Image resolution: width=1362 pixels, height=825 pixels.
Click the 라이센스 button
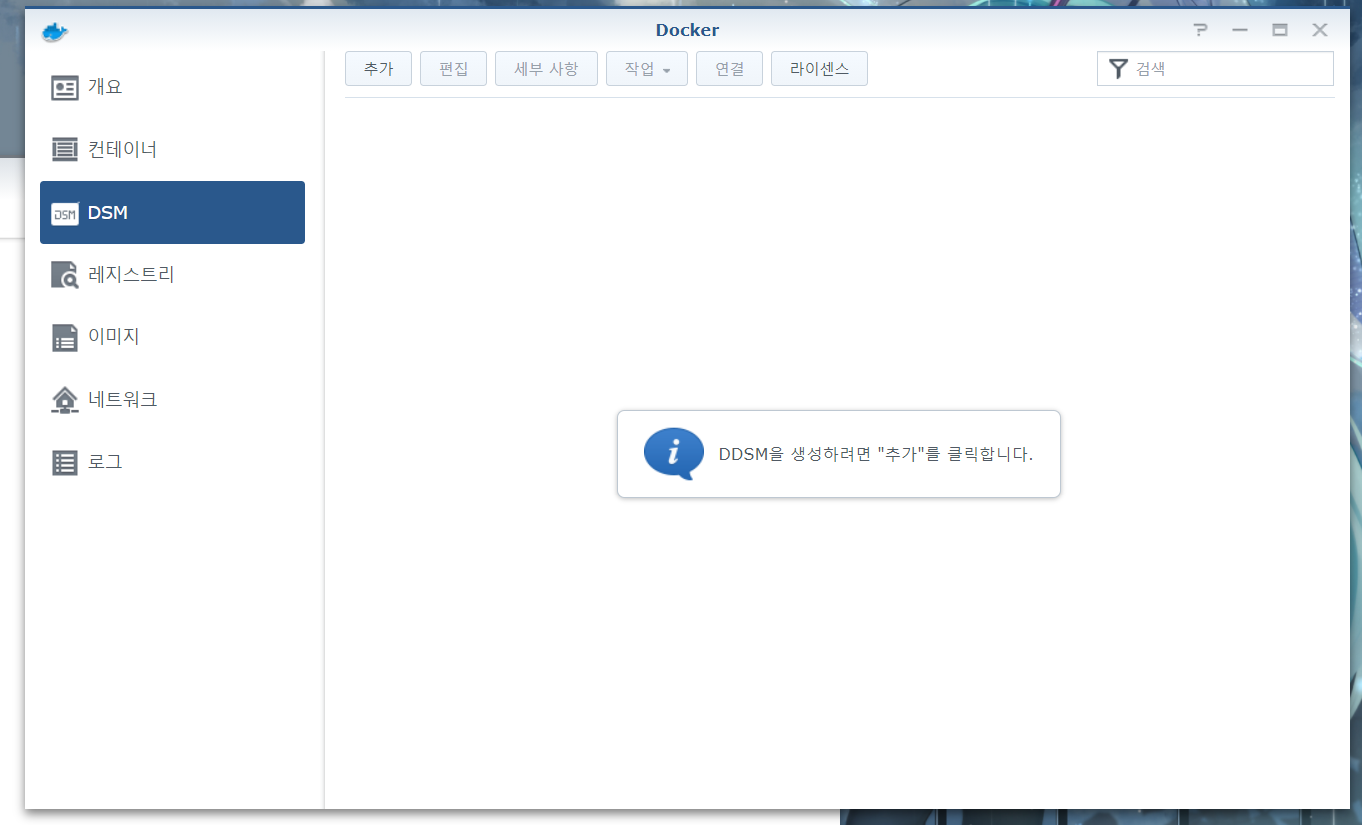(x=819, y=69)
